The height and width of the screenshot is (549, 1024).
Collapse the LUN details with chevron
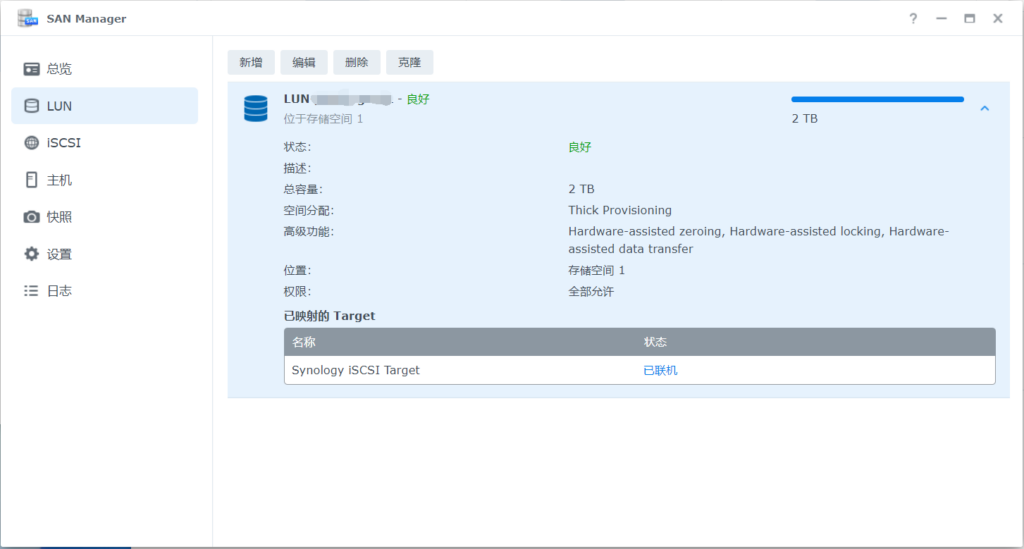(x=985, y=108)
